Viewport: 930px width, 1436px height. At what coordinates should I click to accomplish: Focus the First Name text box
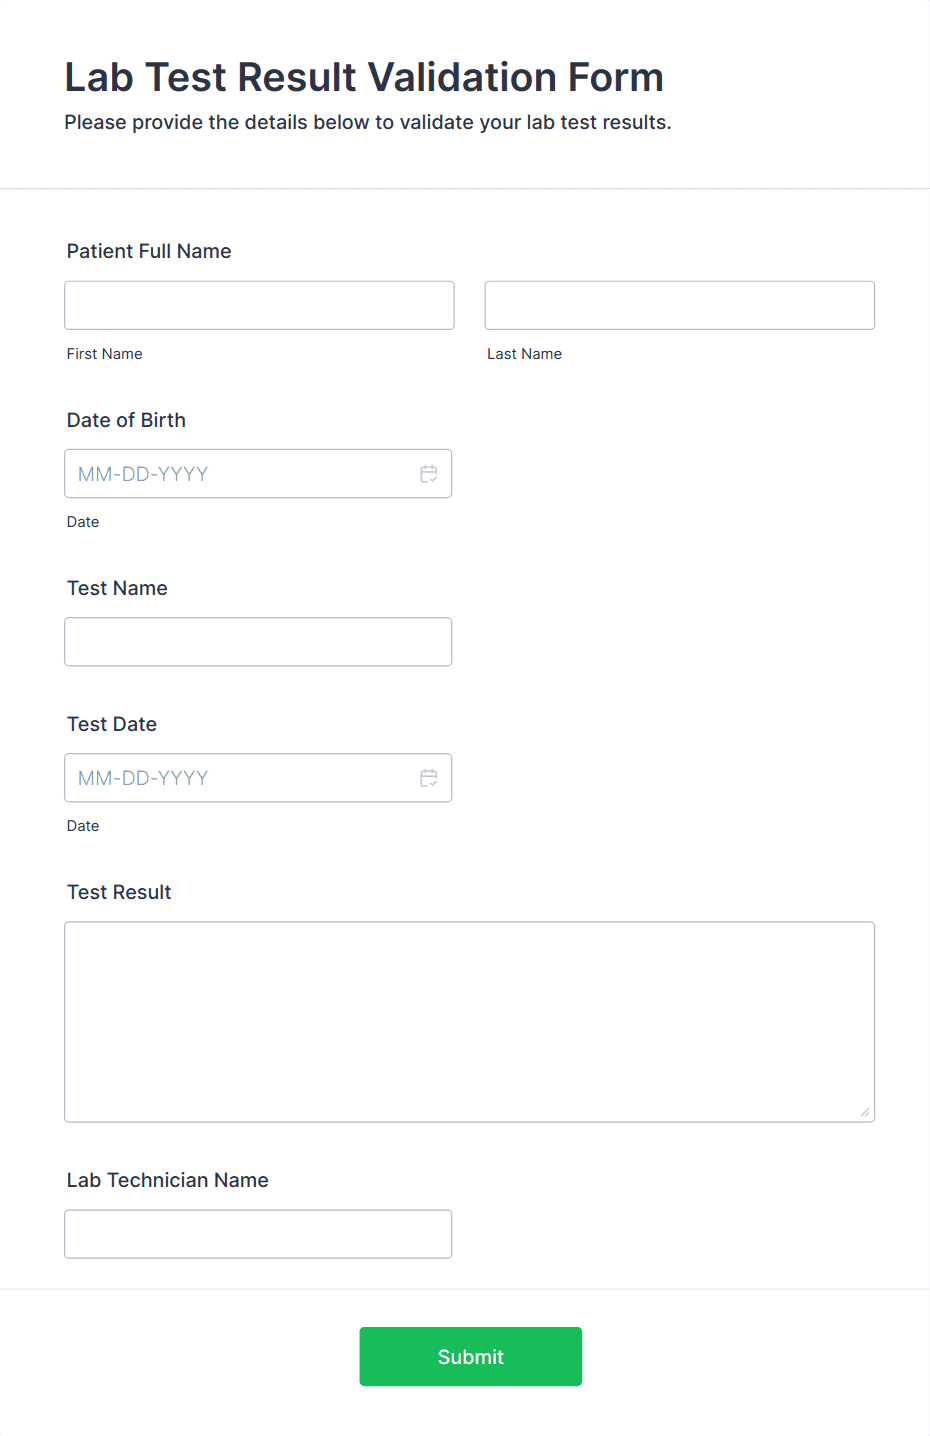click(259, 305)
